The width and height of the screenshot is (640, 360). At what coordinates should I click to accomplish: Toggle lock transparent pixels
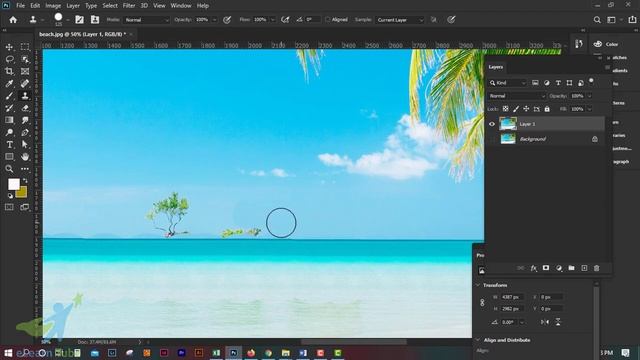click(x=505, y=109)
